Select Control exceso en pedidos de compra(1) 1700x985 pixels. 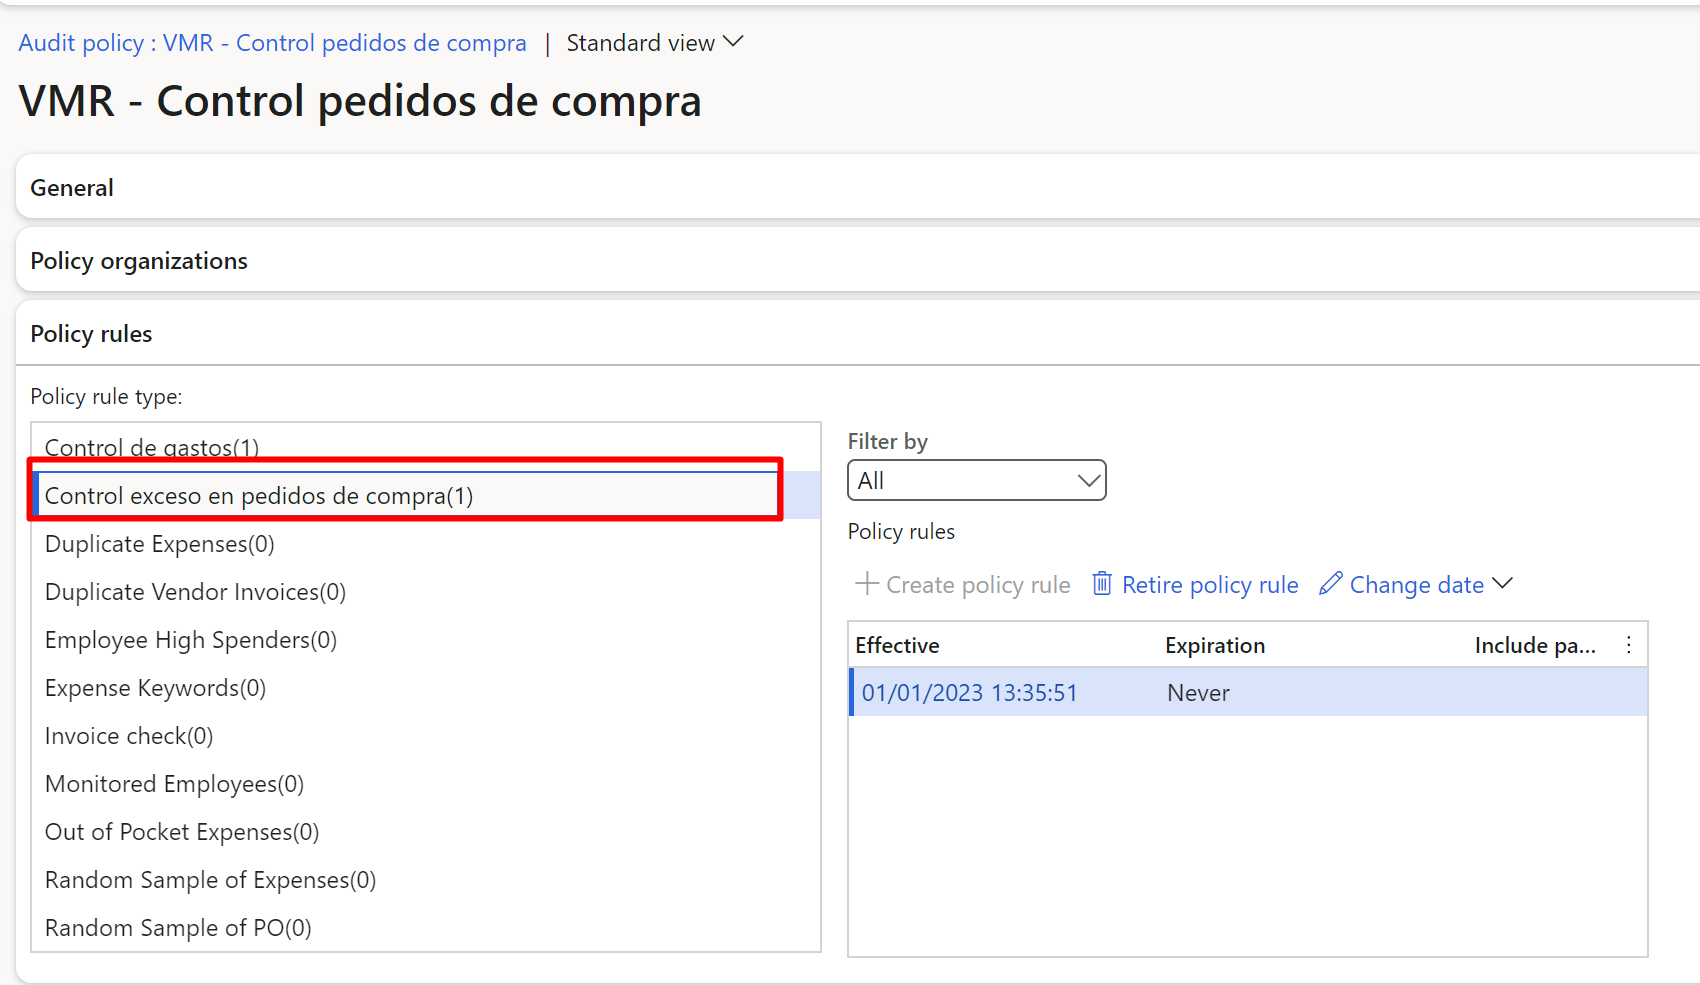(x=427, y=495)
